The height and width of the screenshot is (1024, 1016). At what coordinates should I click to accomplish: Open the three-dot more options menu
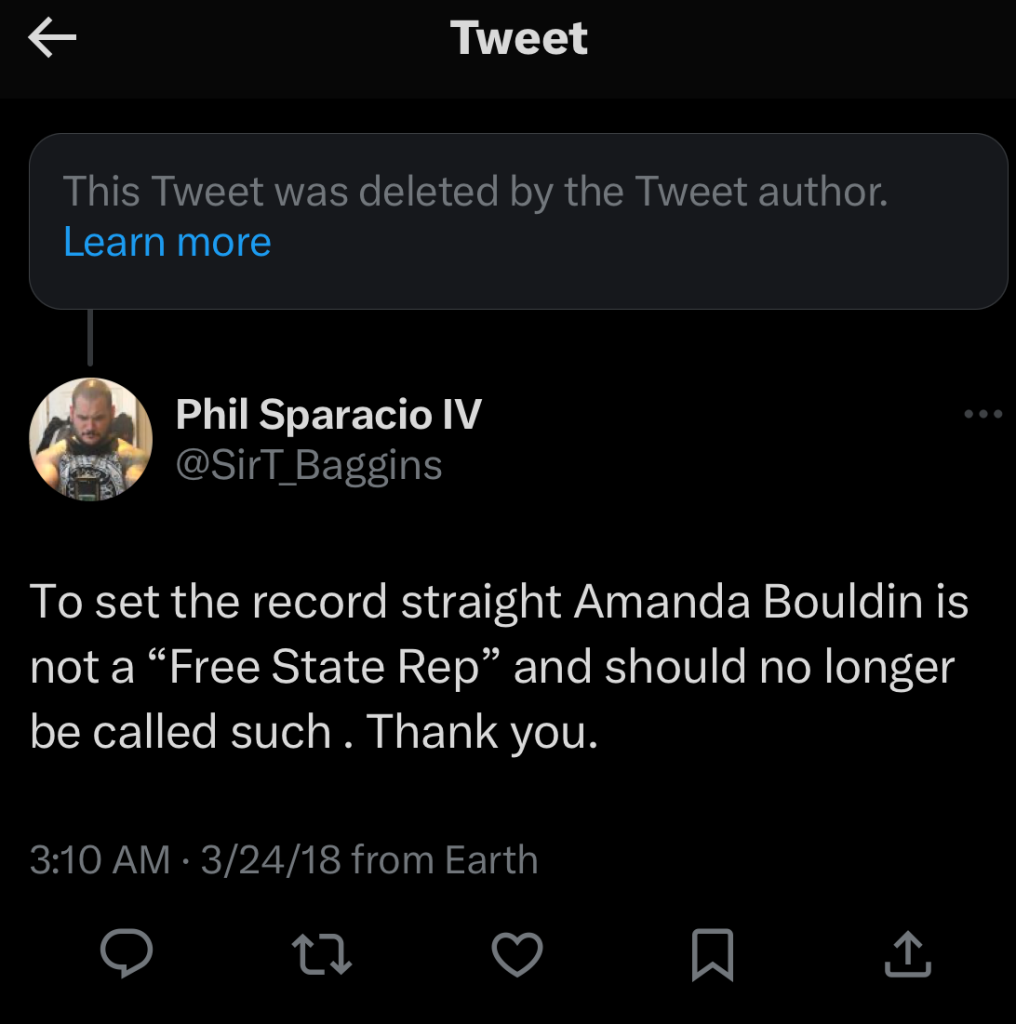click(982, 414)
